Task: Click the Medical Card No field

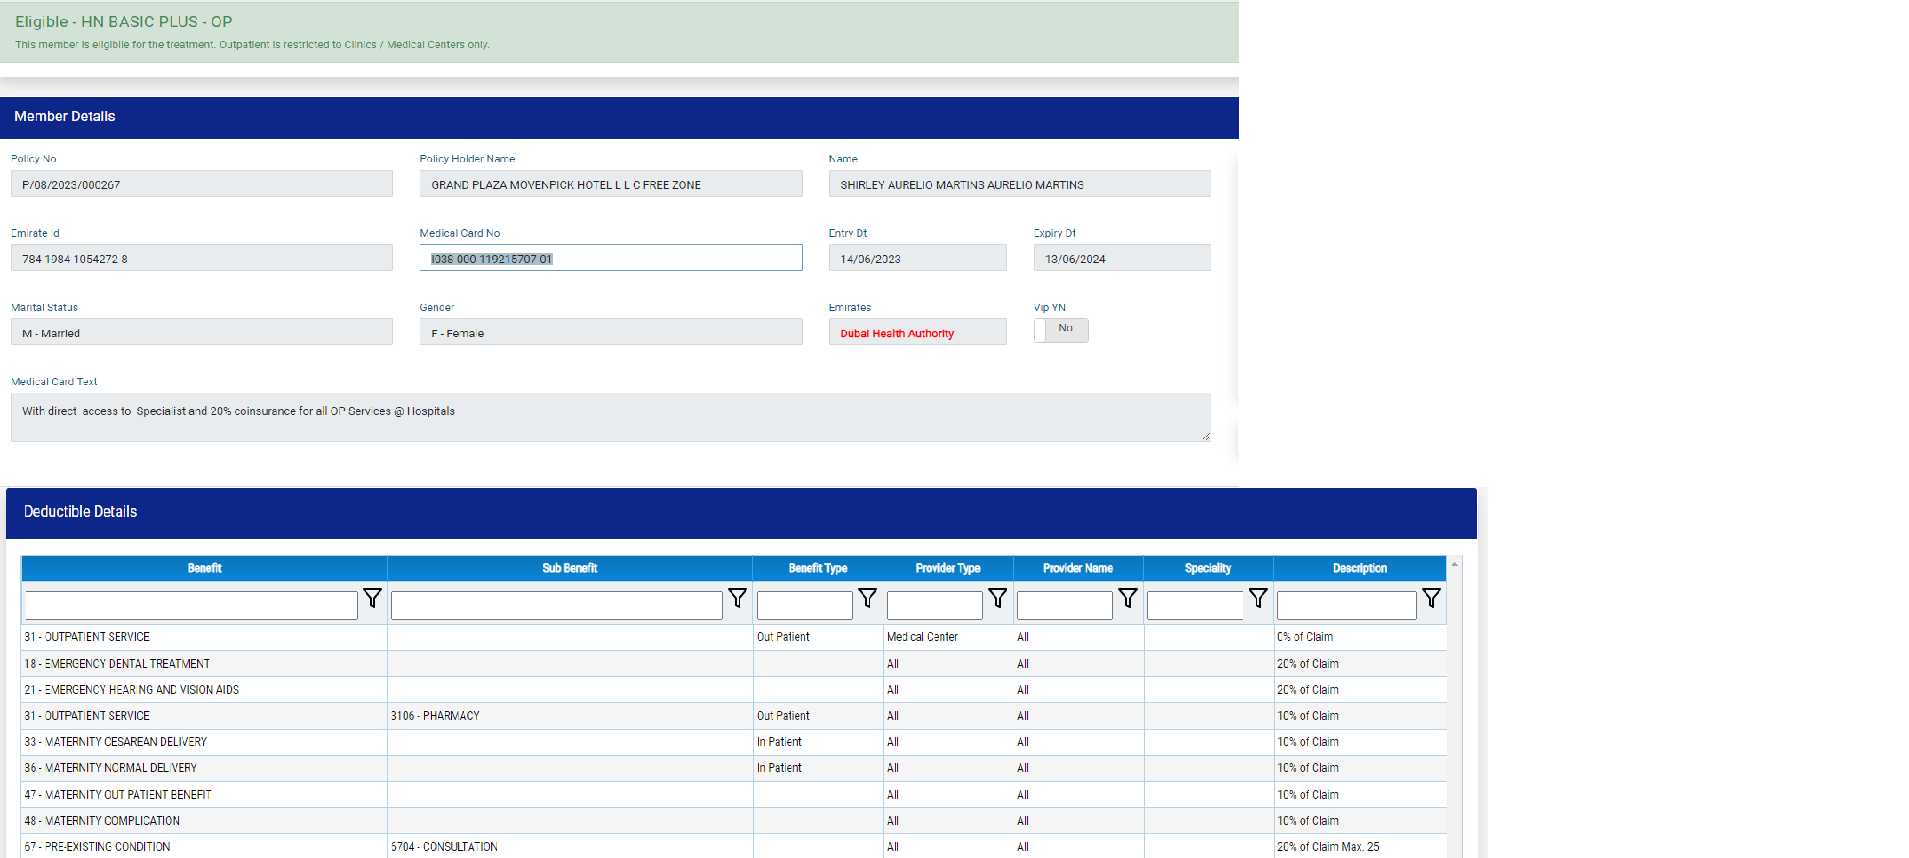Action: coord(610,258)
